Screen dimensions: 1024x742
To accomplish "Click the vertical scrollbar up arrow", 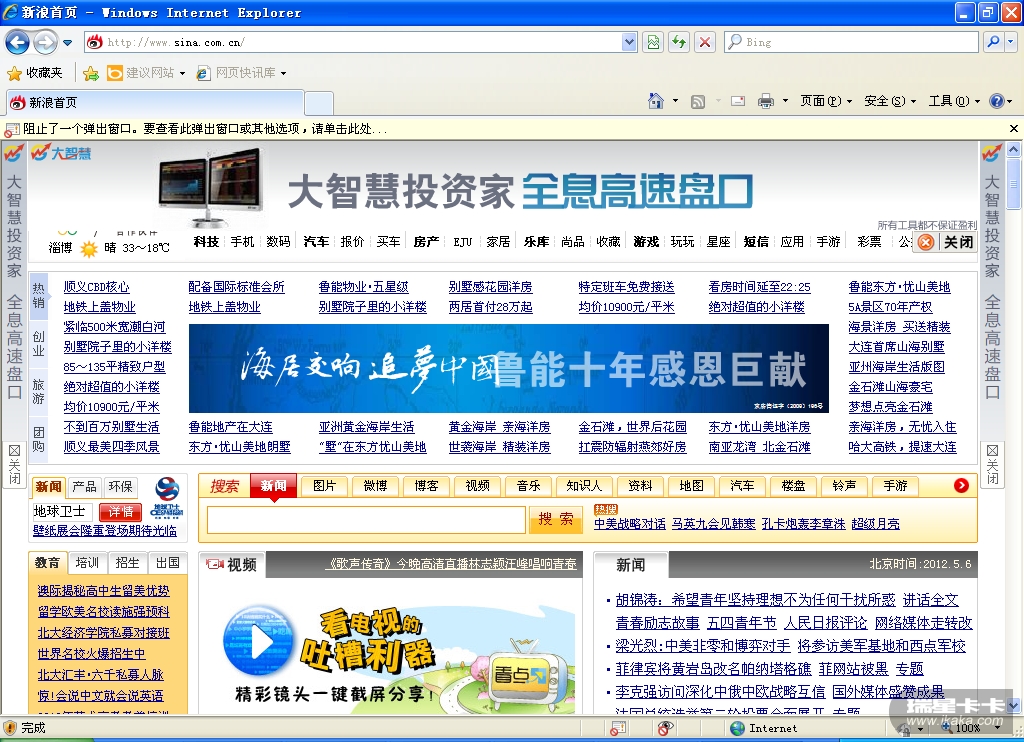I will coord(1013,150).
